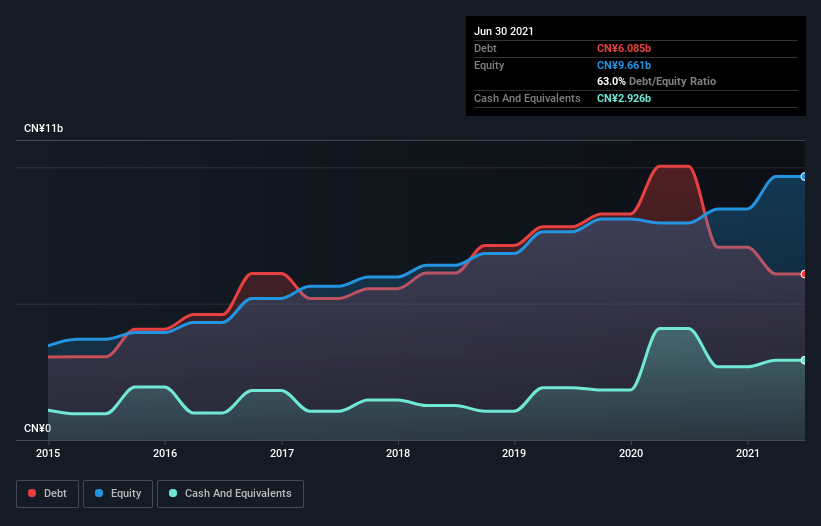Screen dimensions: 821x526
Task: Click the CN¥0 y-axis label
Action: 38,428
